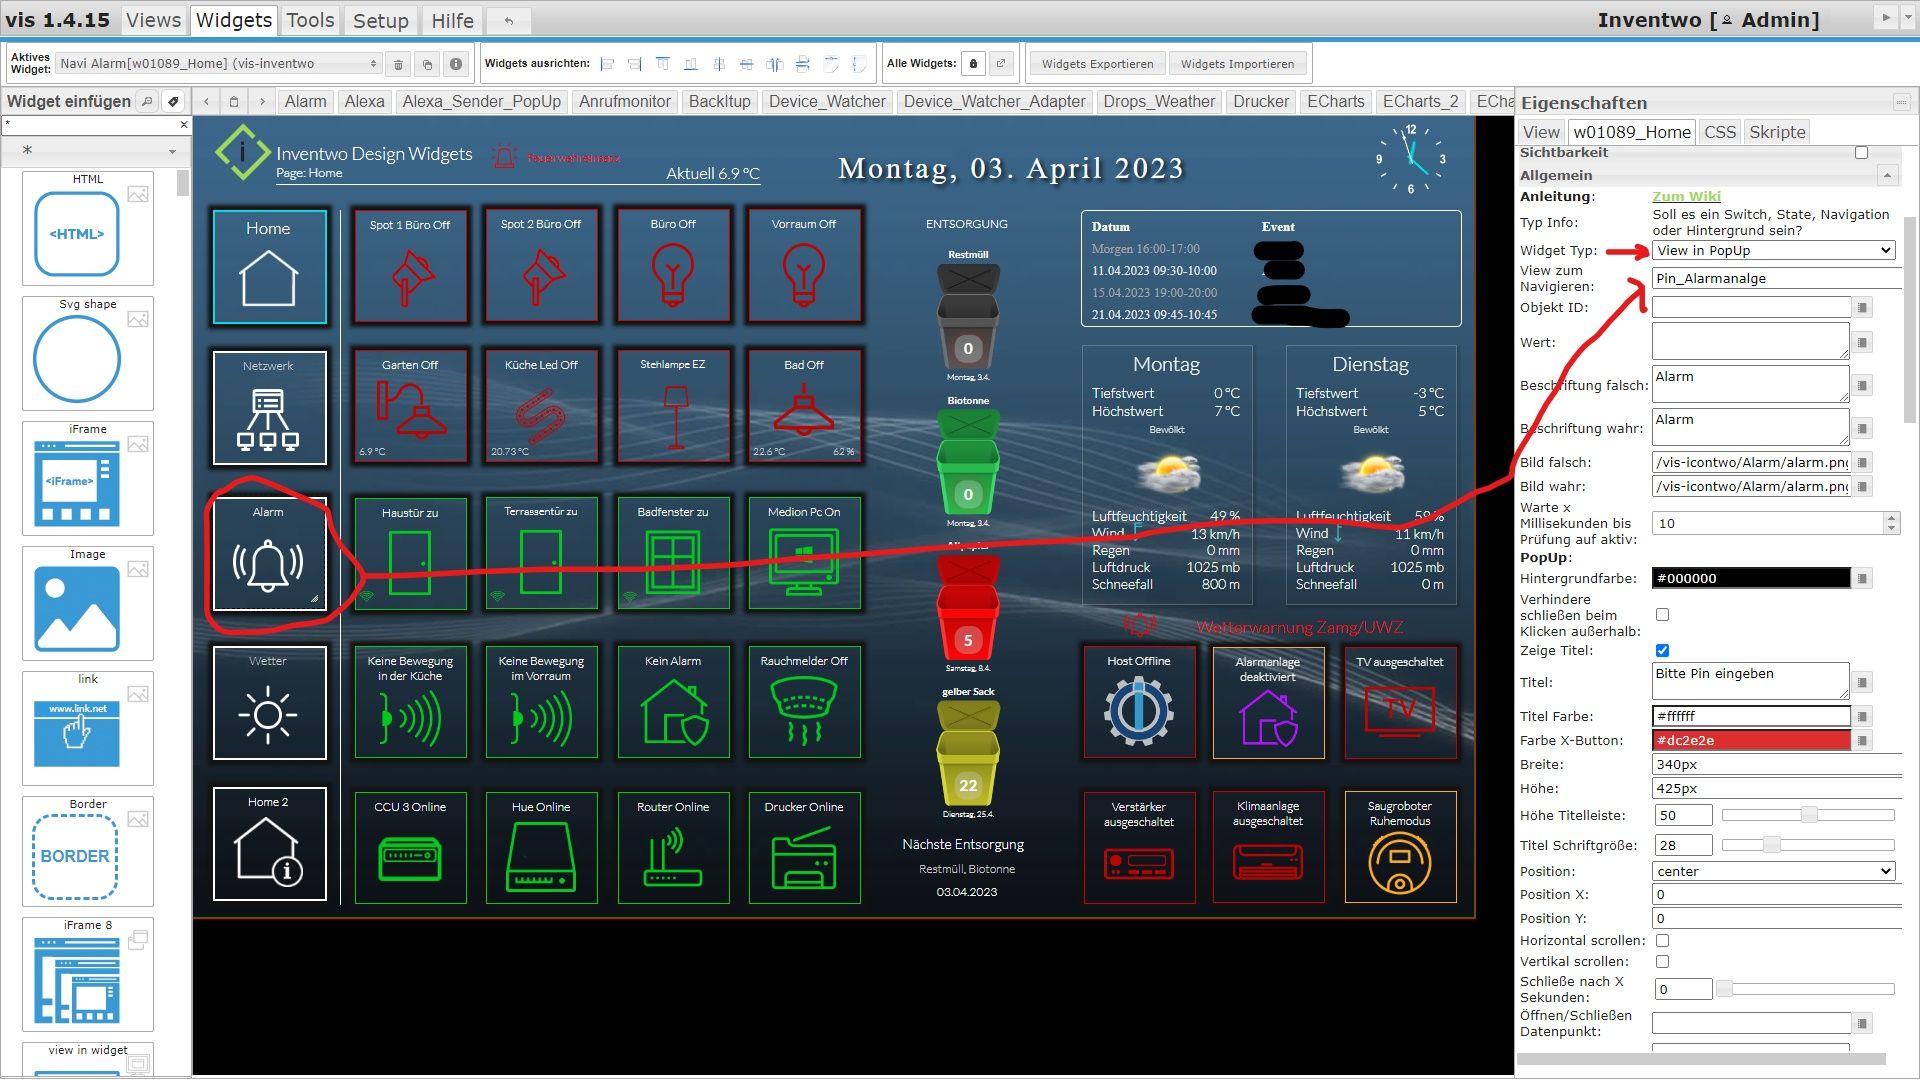
Task: Delete the active widget with trash icon
Action: click(x=398, y=64)
